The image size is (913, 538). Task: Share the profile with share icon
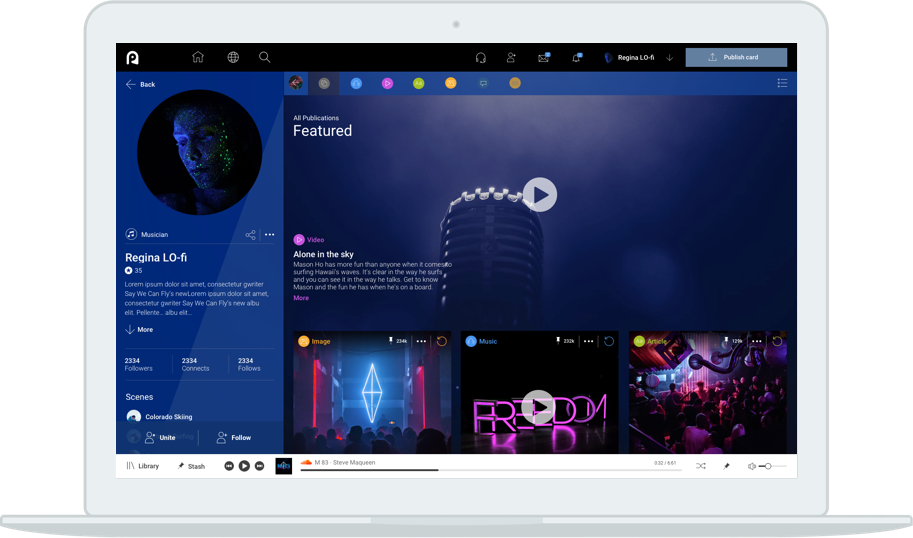250,235
